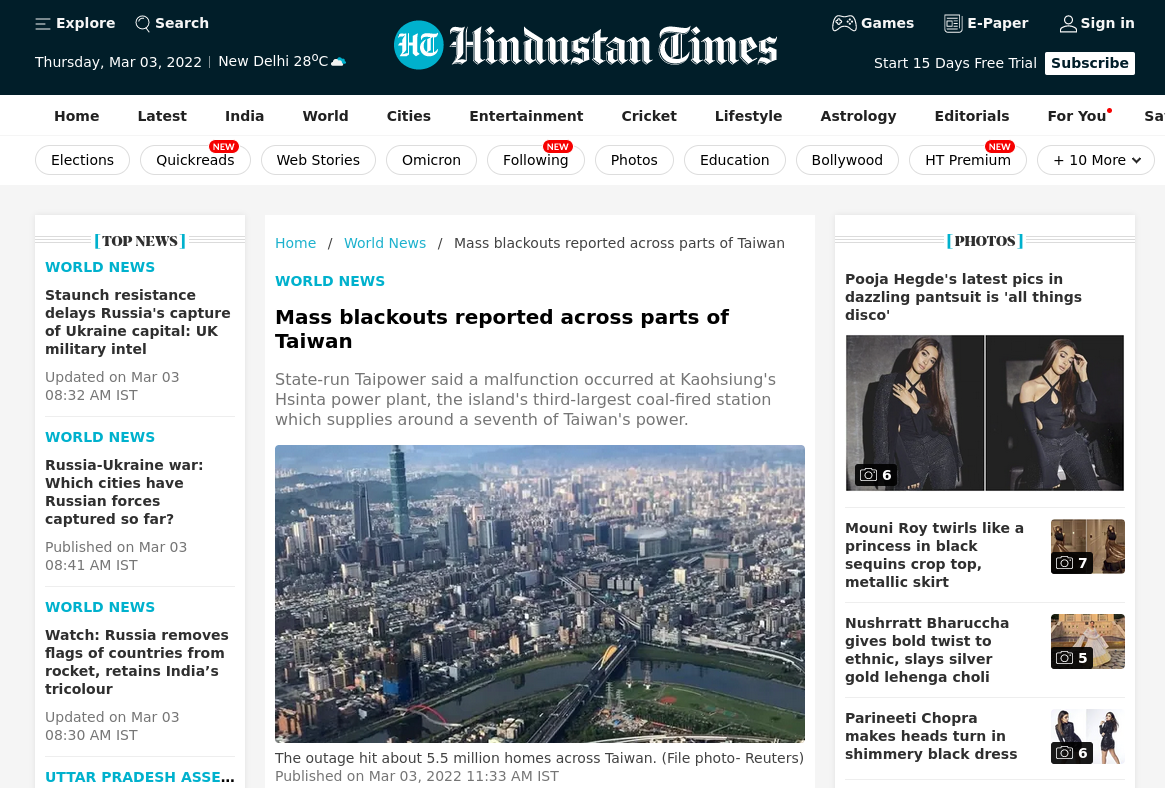Open Mouni Roy twirls like princess headline
This screenshot has height=788, width=1165.
click(x=934, y=555)
